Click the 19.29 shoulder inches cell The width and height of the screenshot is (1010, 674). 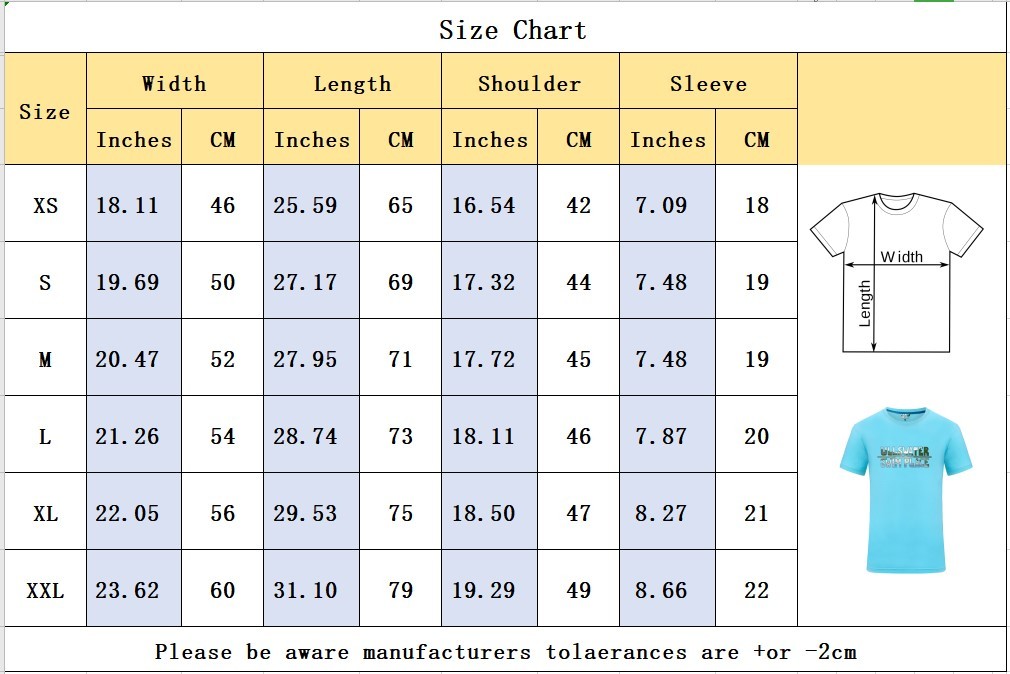tap(490, 588)
